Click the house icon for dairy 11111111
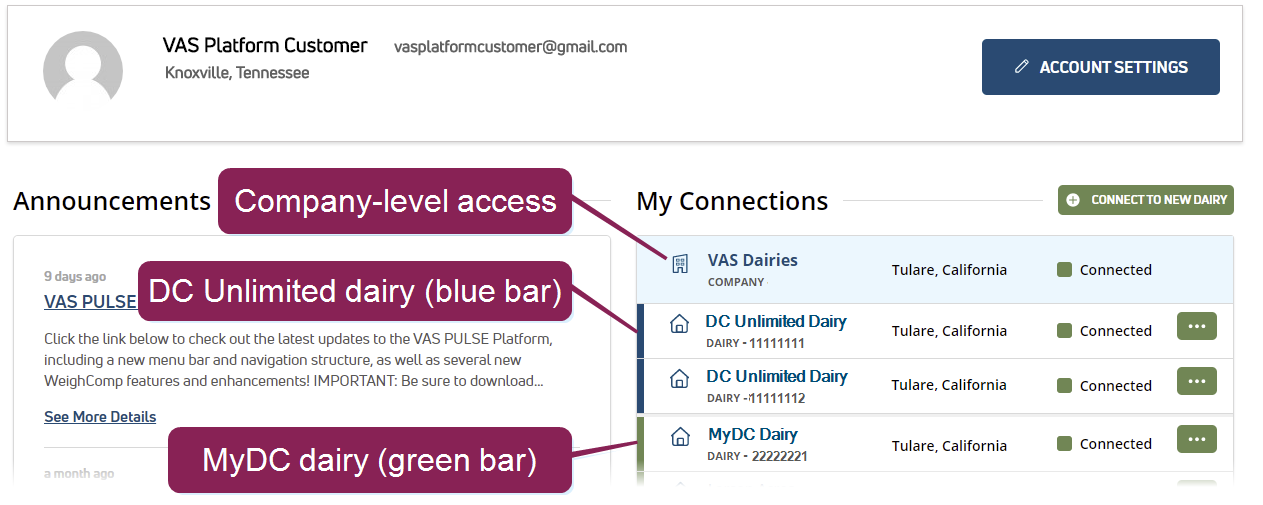This screenshot has width=1263, height=505. 679,325
